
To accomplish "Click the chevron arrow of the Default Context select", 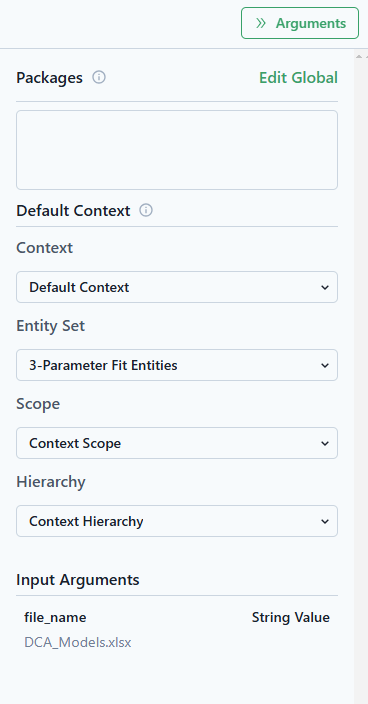I will point(325,287).
